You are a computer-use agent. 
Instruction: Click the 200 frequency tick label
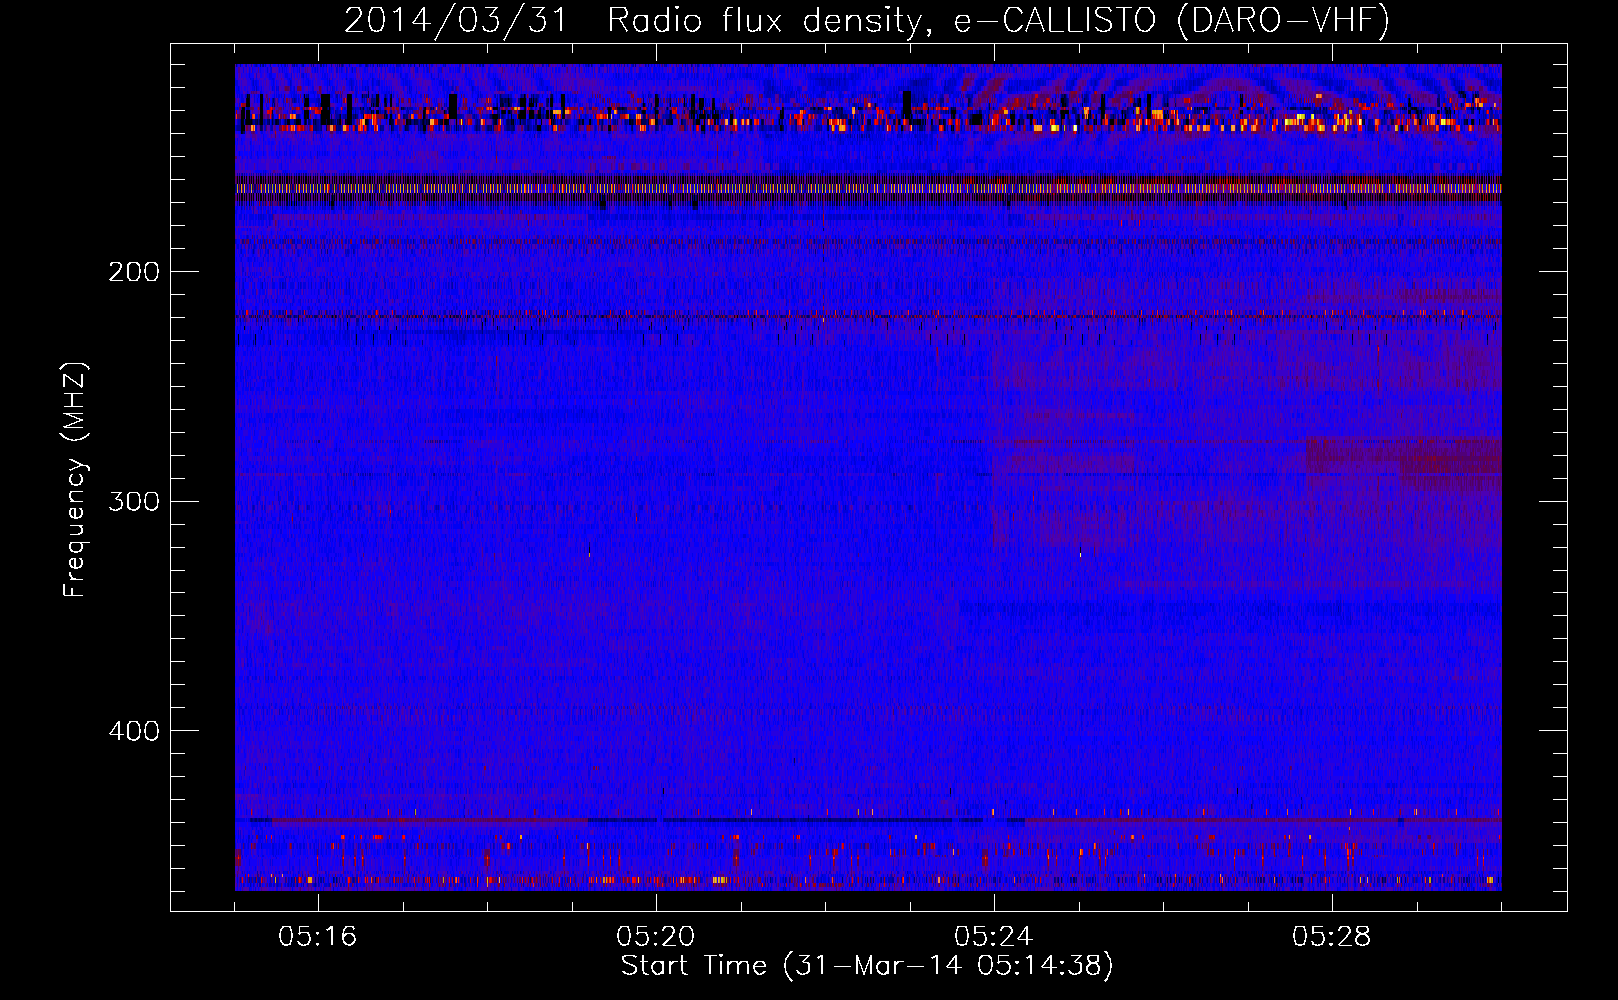[134, 272]
